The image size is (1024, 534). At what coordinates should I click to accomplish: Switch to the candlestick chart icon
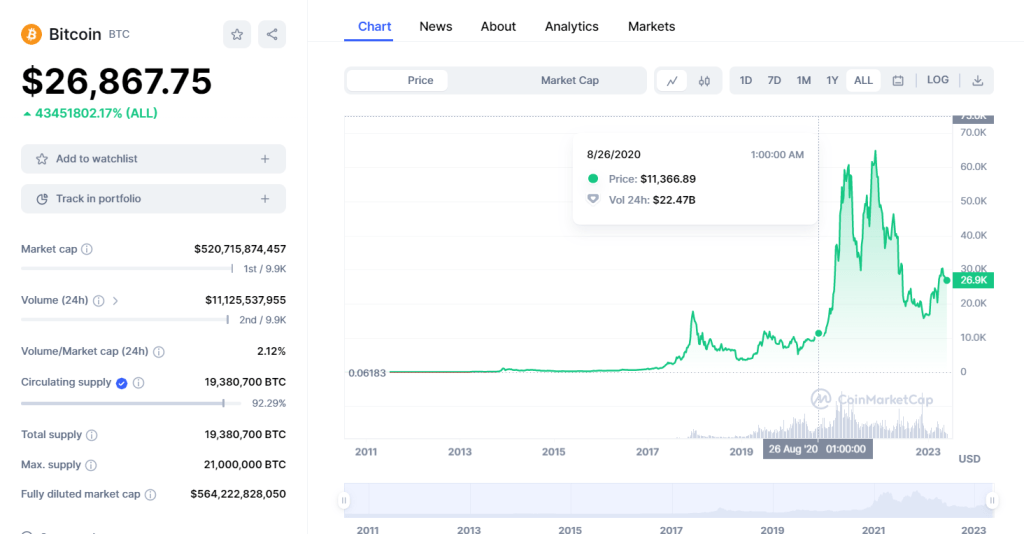704,81
